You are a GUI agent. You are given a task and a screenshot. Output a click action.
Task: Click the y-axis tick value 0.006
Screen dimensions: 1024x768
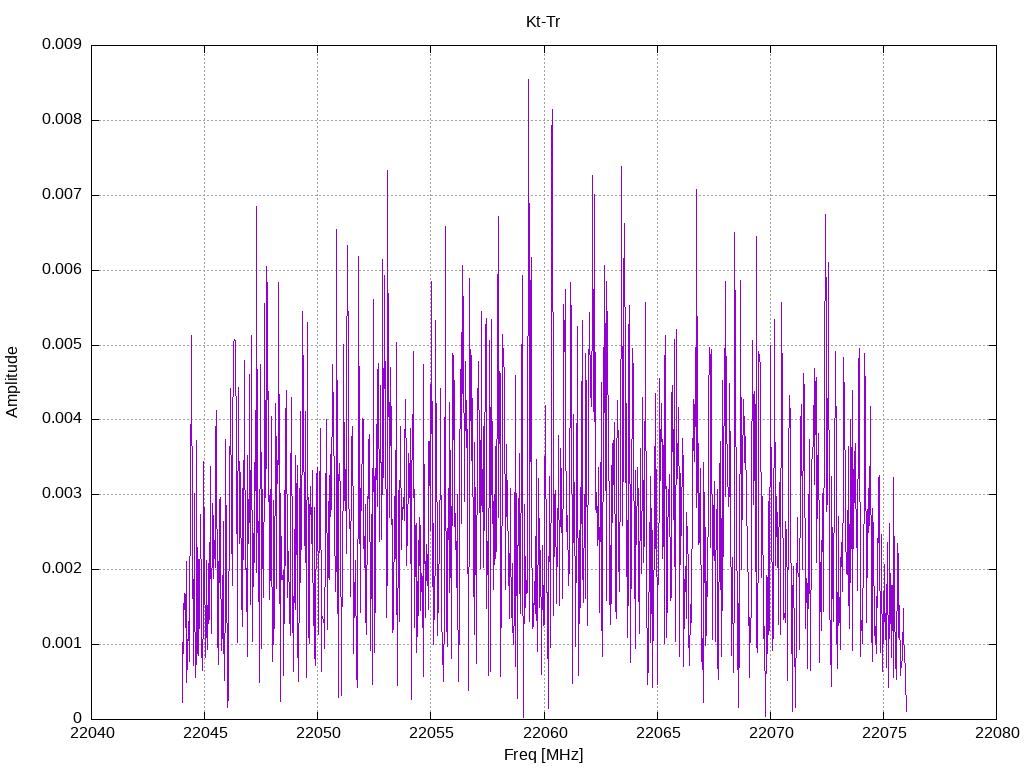pos(62,269)
